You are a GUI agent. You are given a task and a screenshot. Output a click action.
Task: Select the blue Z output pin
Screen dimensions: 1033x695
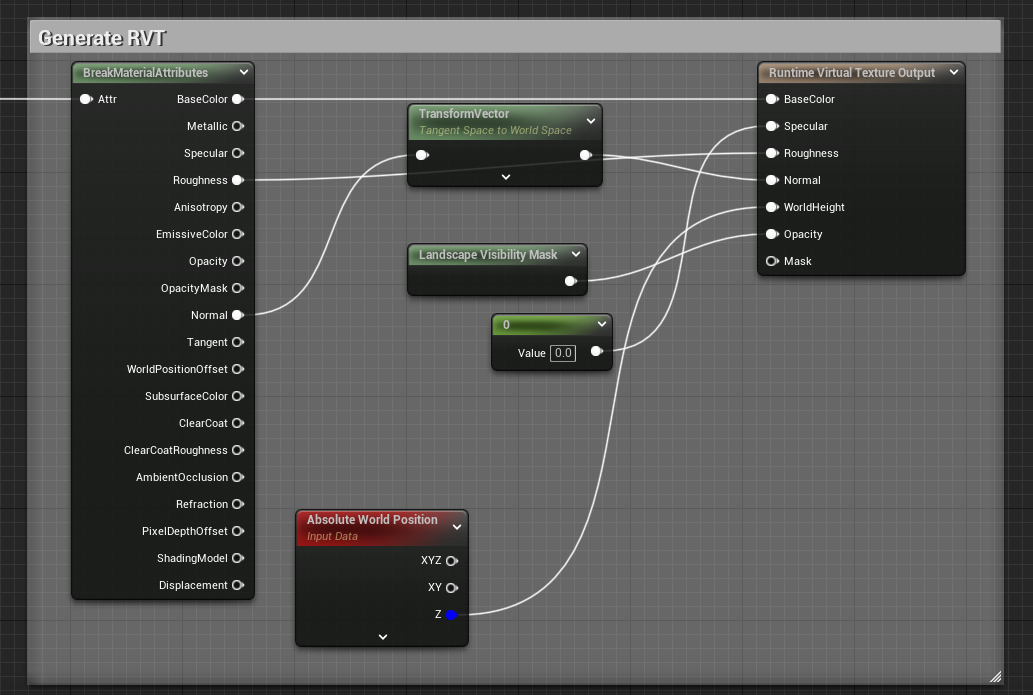pyautogui.click(x=451, y=614)
